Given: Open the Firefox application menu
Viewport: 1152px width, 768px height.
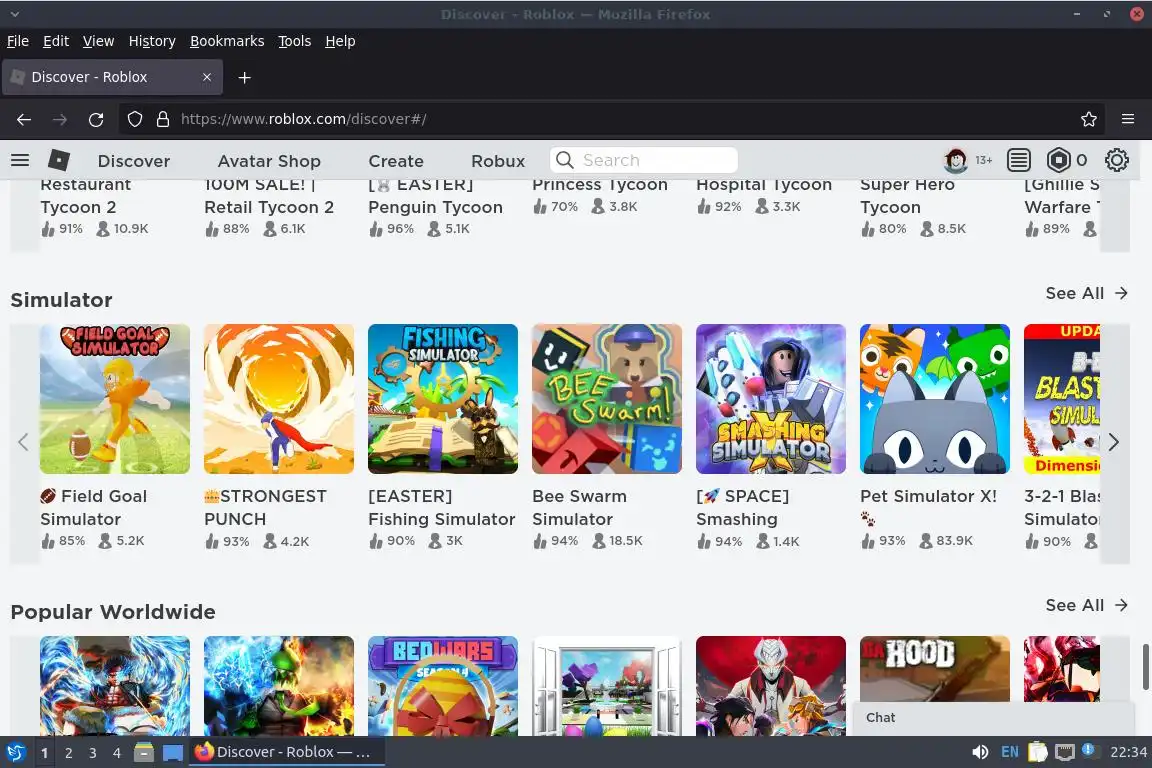Looking at the screenshot, I should [1128, 119].
